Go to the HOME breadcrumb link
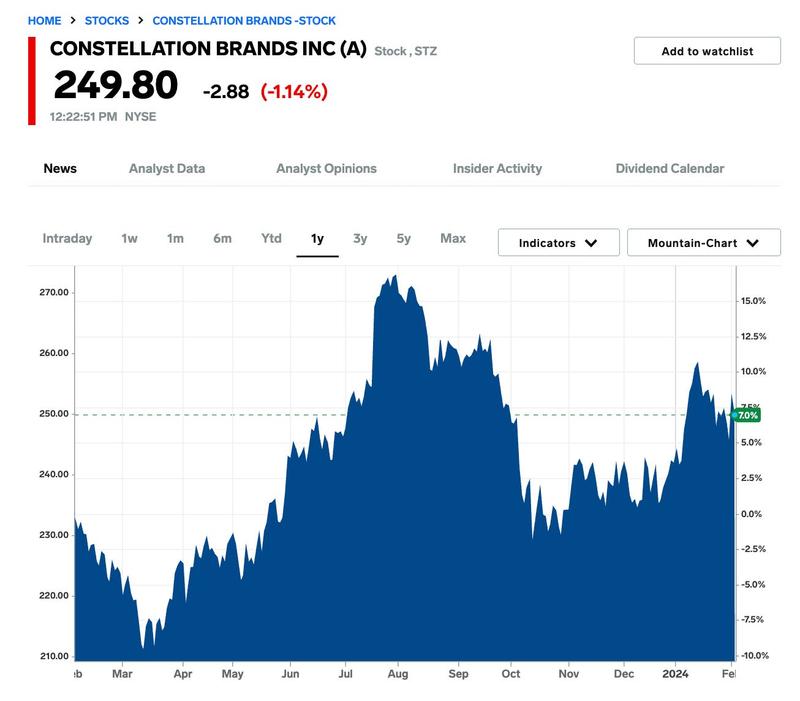The image size is (800, 701). click(x=44, y=21)
